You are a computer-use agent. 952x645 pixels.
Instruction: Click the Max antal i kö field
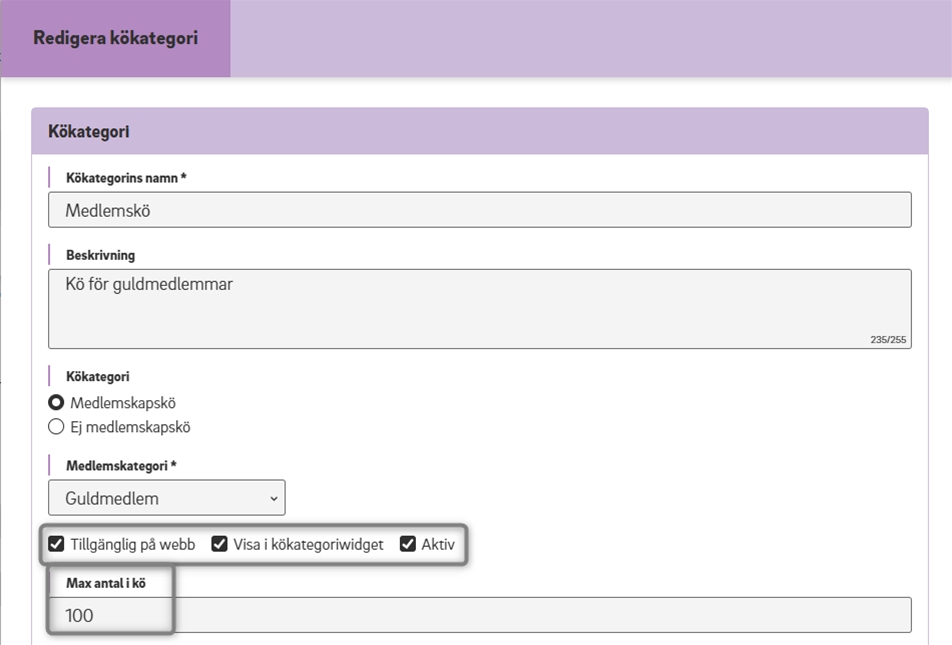coord(479,615)
